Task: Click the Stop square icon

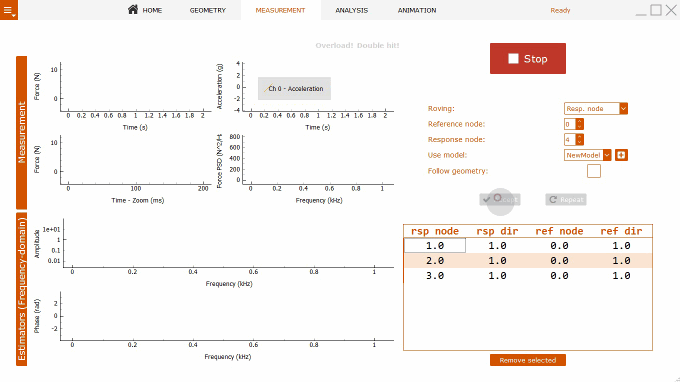Action: (x=513, y=59)
